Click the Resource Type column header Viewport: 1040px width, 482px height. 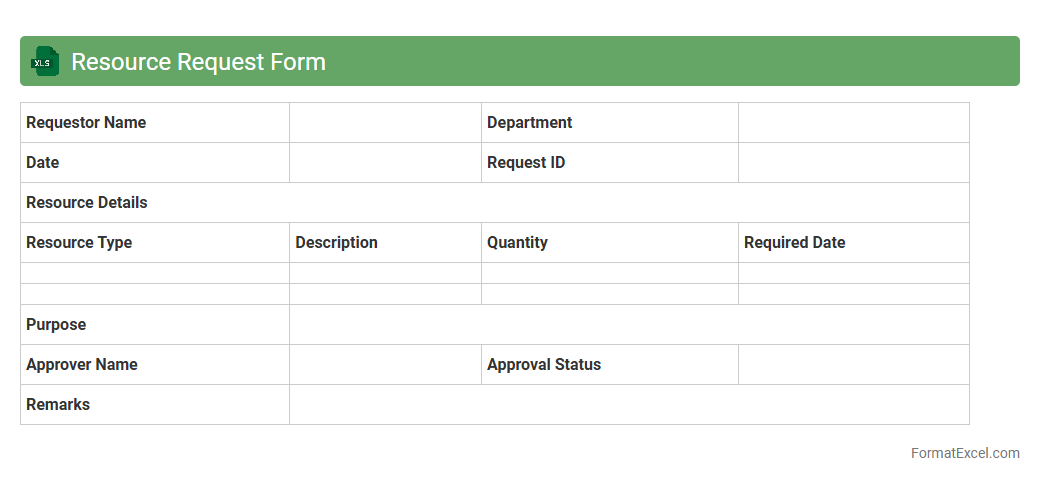coord(79,243)
